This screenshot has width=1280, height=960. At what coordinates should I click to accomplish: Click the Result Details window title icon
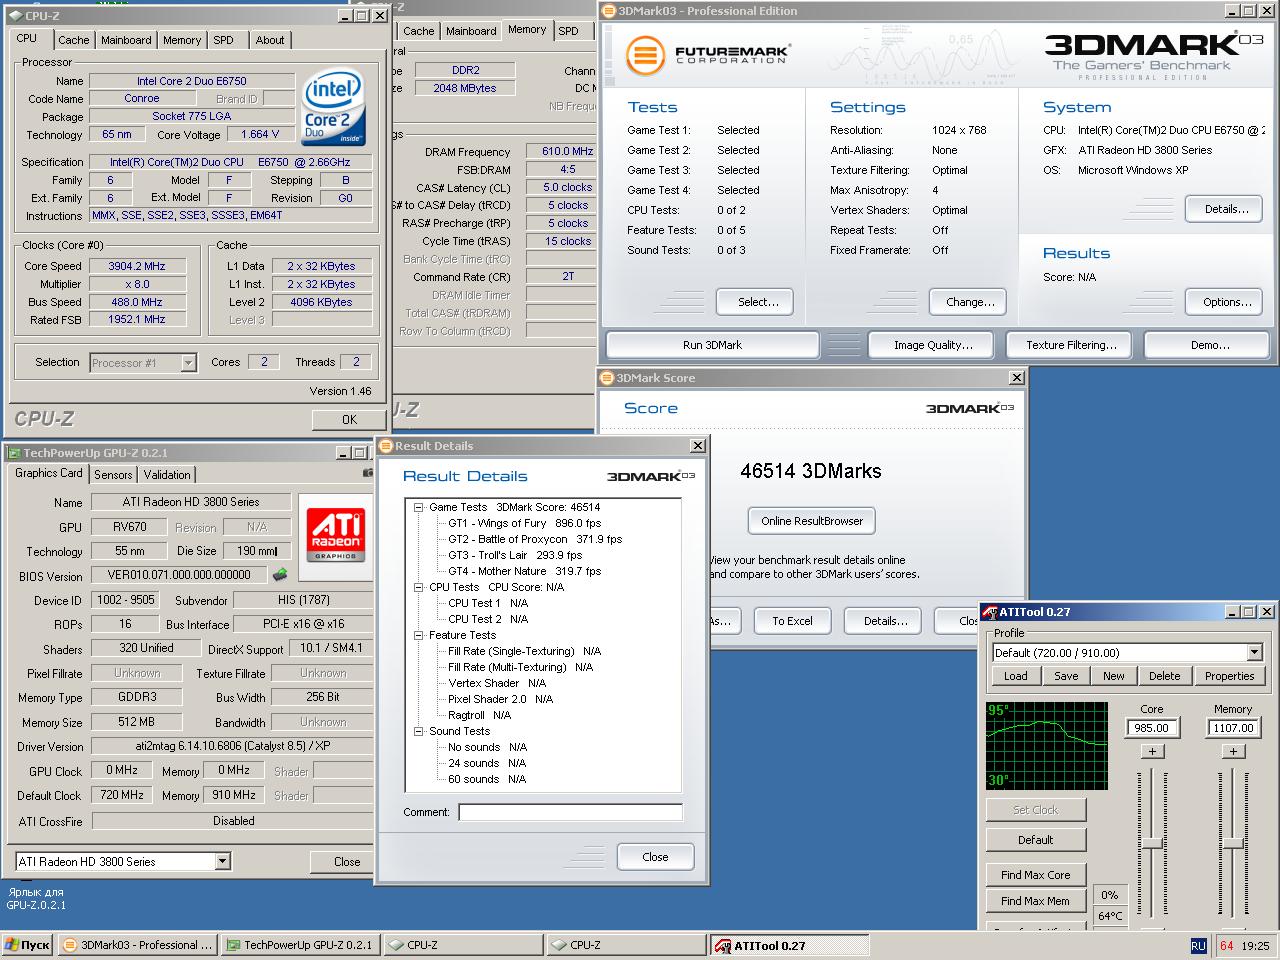pyautogui.click(x=385, y=446)
